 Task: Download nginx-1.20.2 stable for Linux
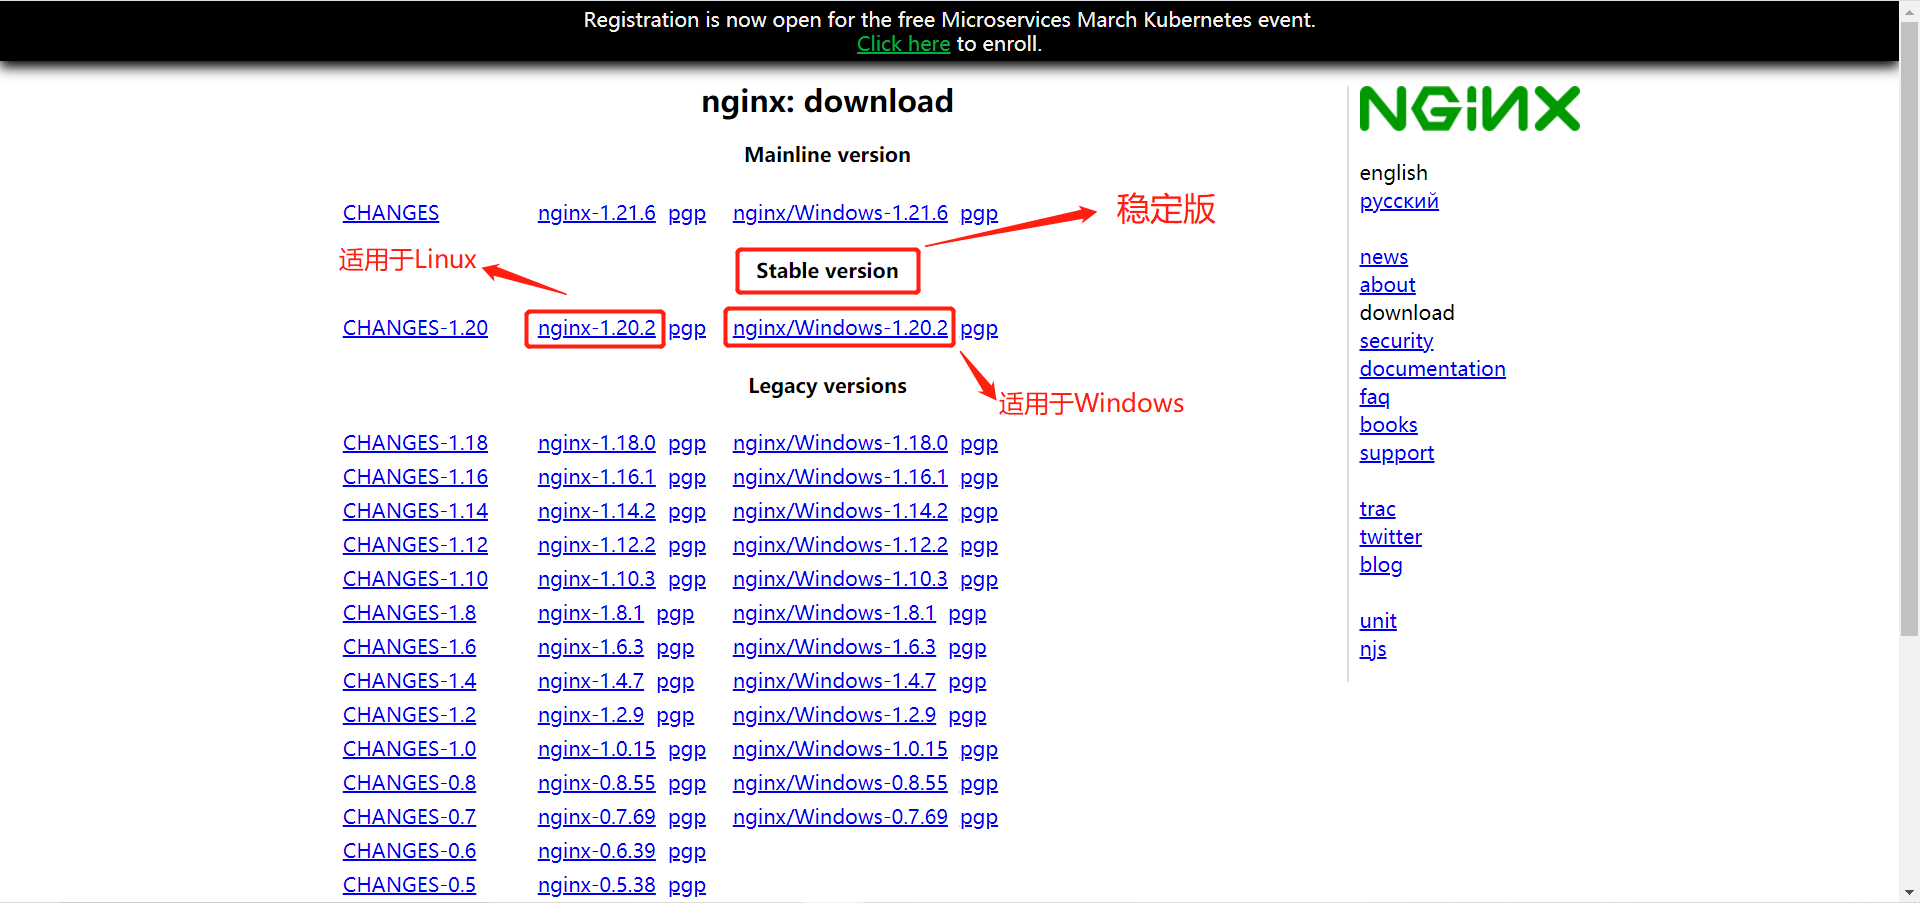coord(596,328)
